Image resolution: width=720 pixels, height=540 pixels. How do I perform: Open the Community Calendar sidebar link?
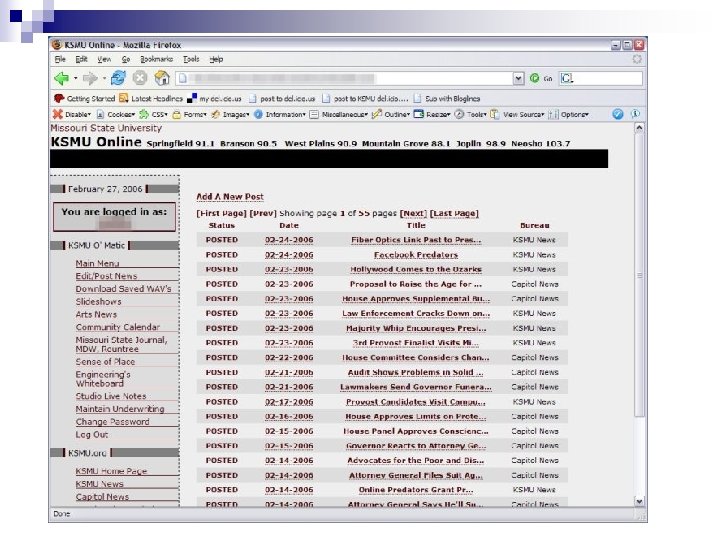click(118, 327)
